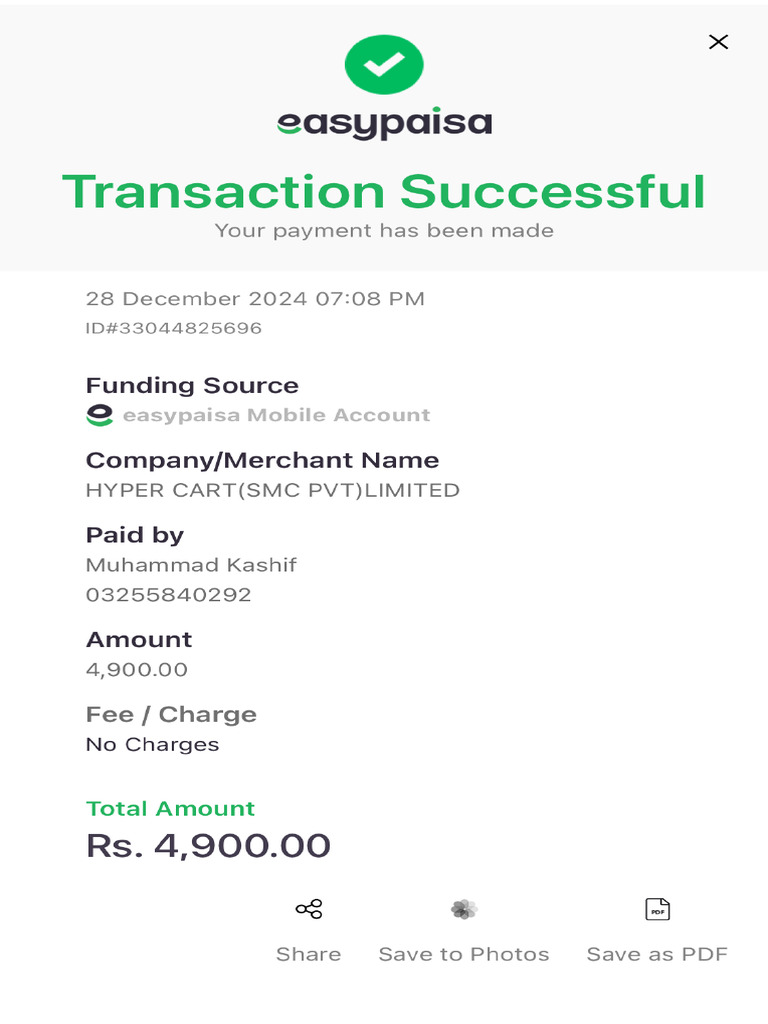Click the easypaisa Mobile Account logo icon

pyautogui.click(x=99, y=415)
